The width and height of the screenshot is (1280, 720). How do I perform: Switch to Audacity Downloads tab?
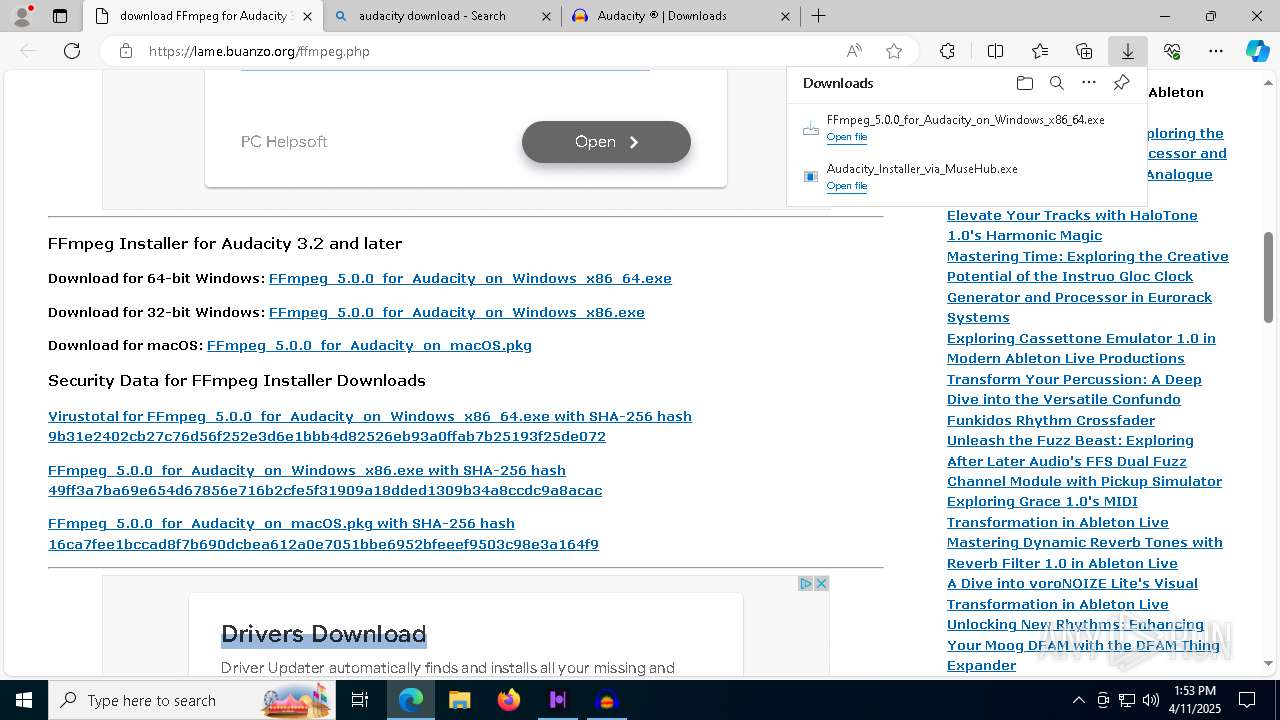click(x=681, y=16)
